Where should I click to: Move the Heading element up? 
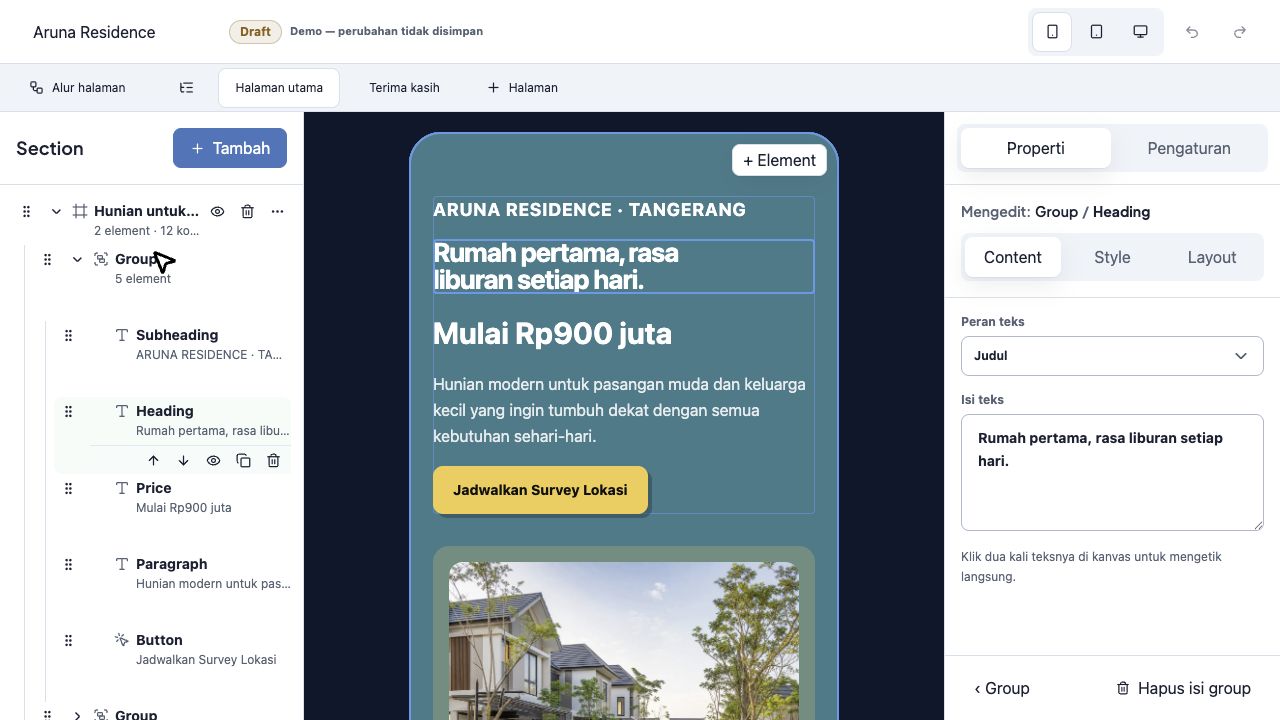tap(153, 461)
